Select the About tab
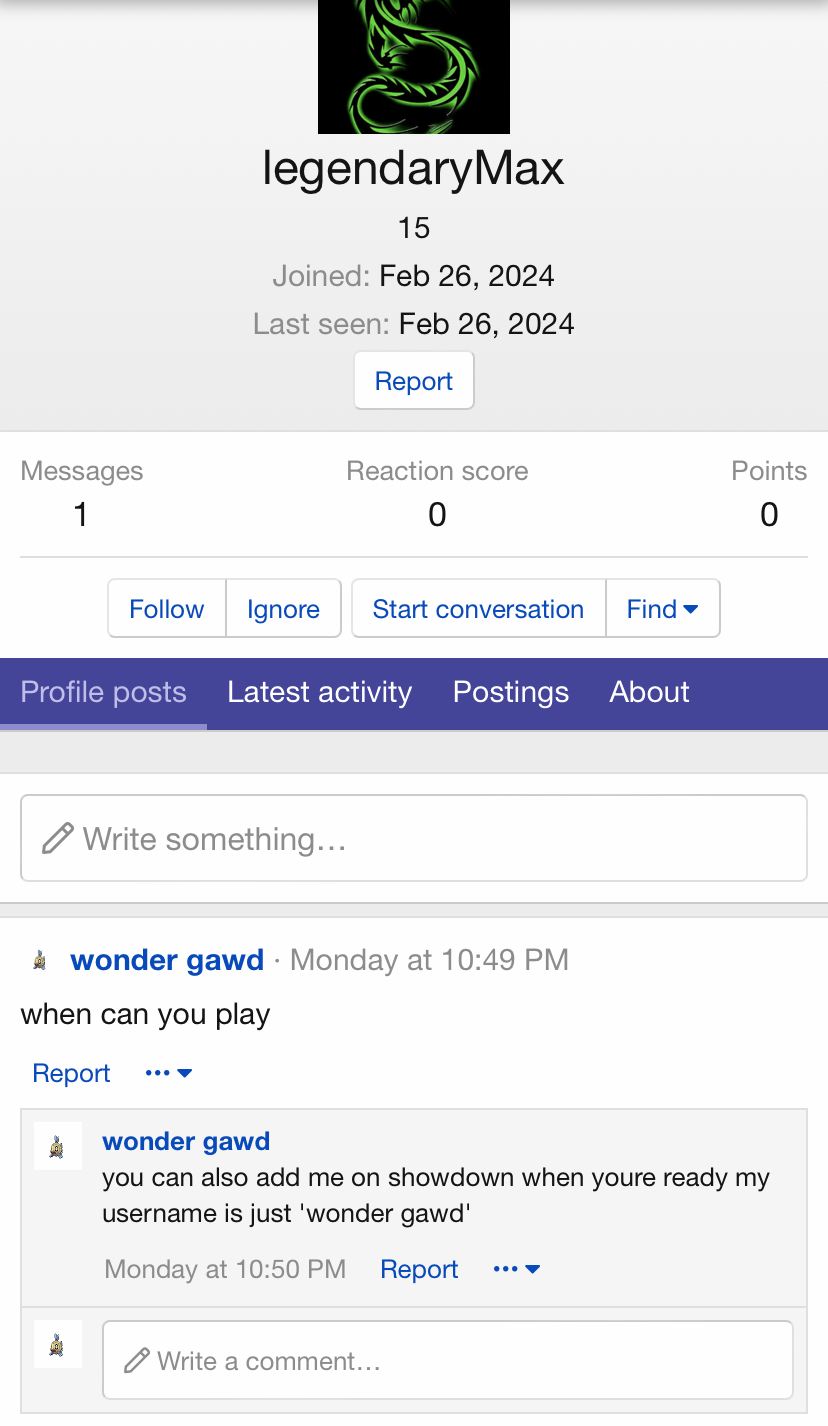Image resolution: width=828 pixels, height=1426 pixels. pyautogui.click(x=649, y=692)
